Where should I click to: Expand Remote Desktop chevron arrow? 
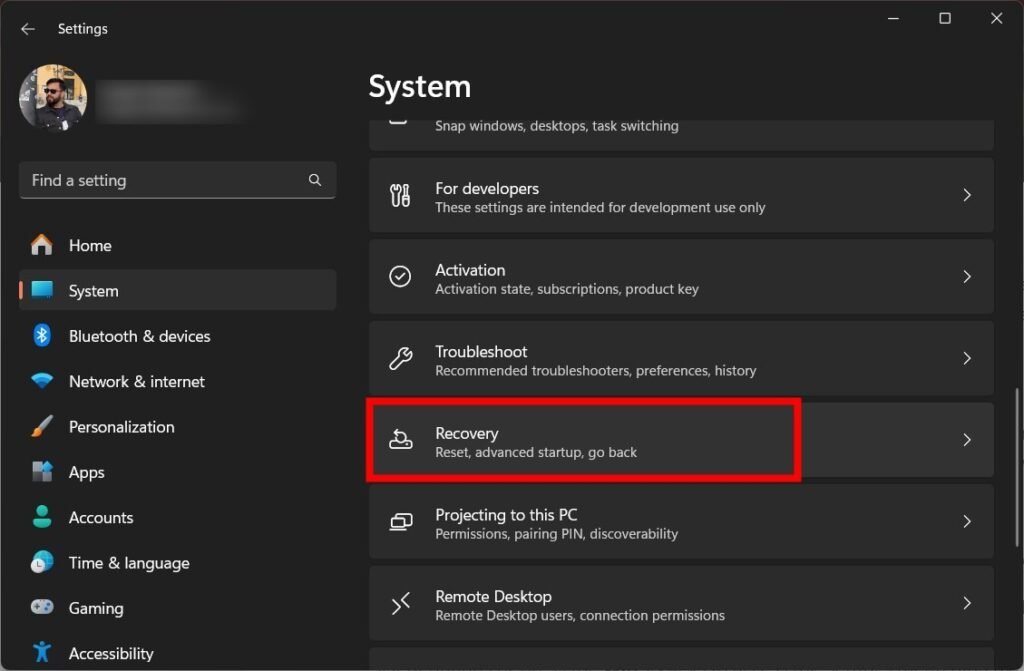click(x=967, y=603)
